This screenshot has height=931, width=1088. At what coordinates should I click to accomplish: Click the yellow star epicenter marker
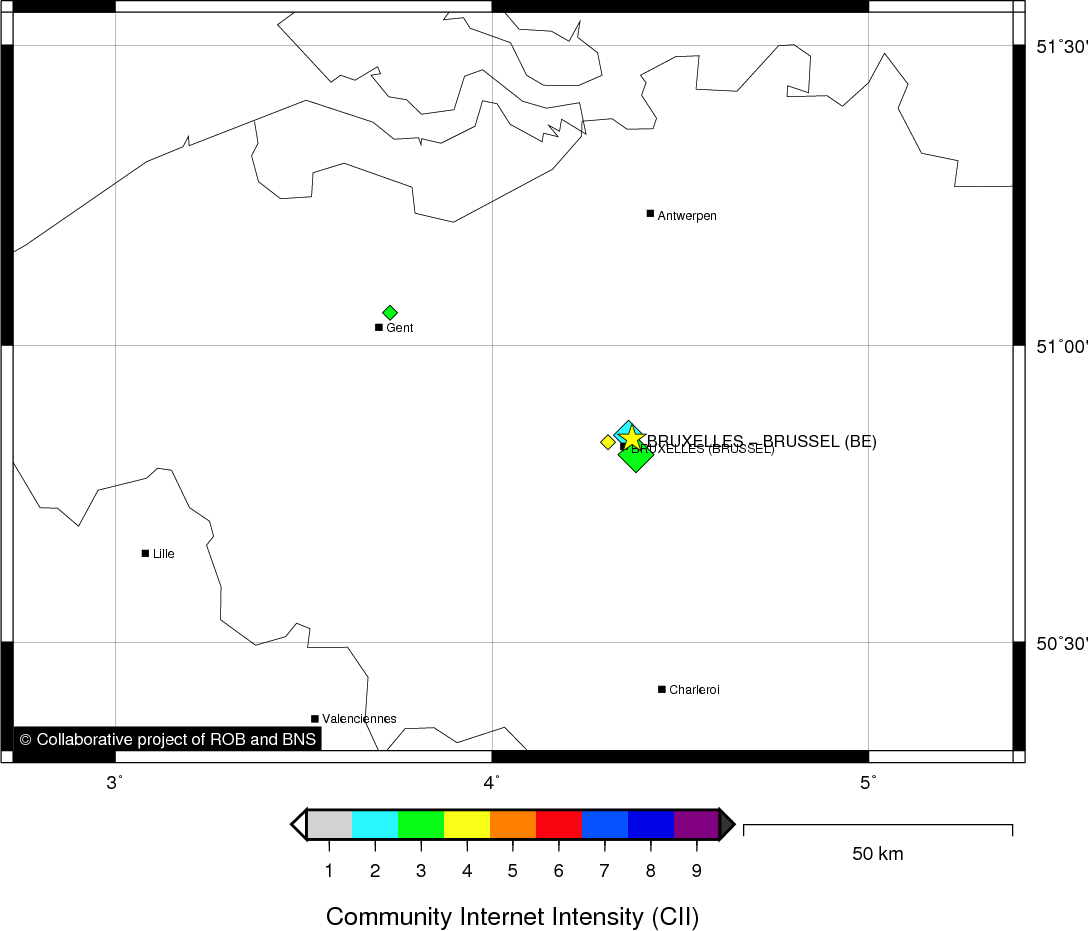(632, 438)
